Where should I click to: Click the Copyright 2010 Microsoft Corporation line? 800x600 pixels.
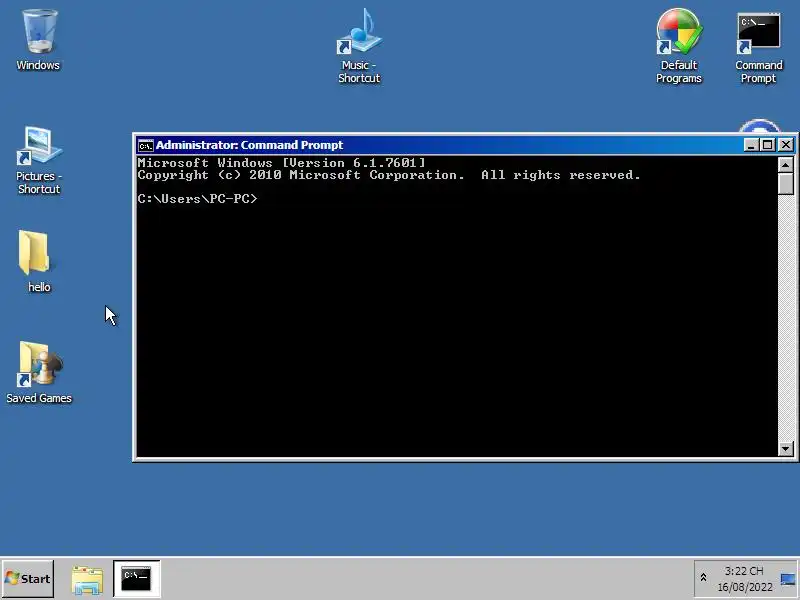389,175
